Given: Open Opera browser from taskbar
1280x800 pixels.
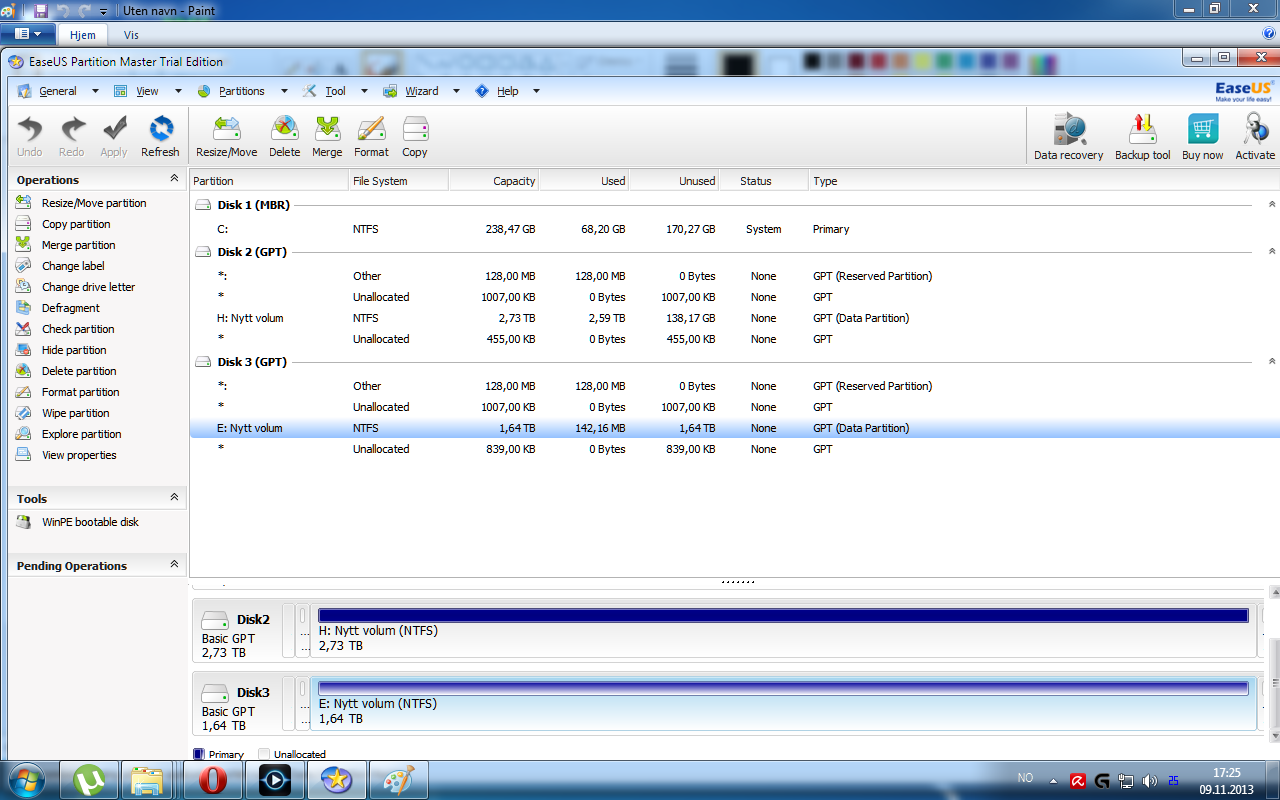Looking at the screenshot, I should point(213,779).
